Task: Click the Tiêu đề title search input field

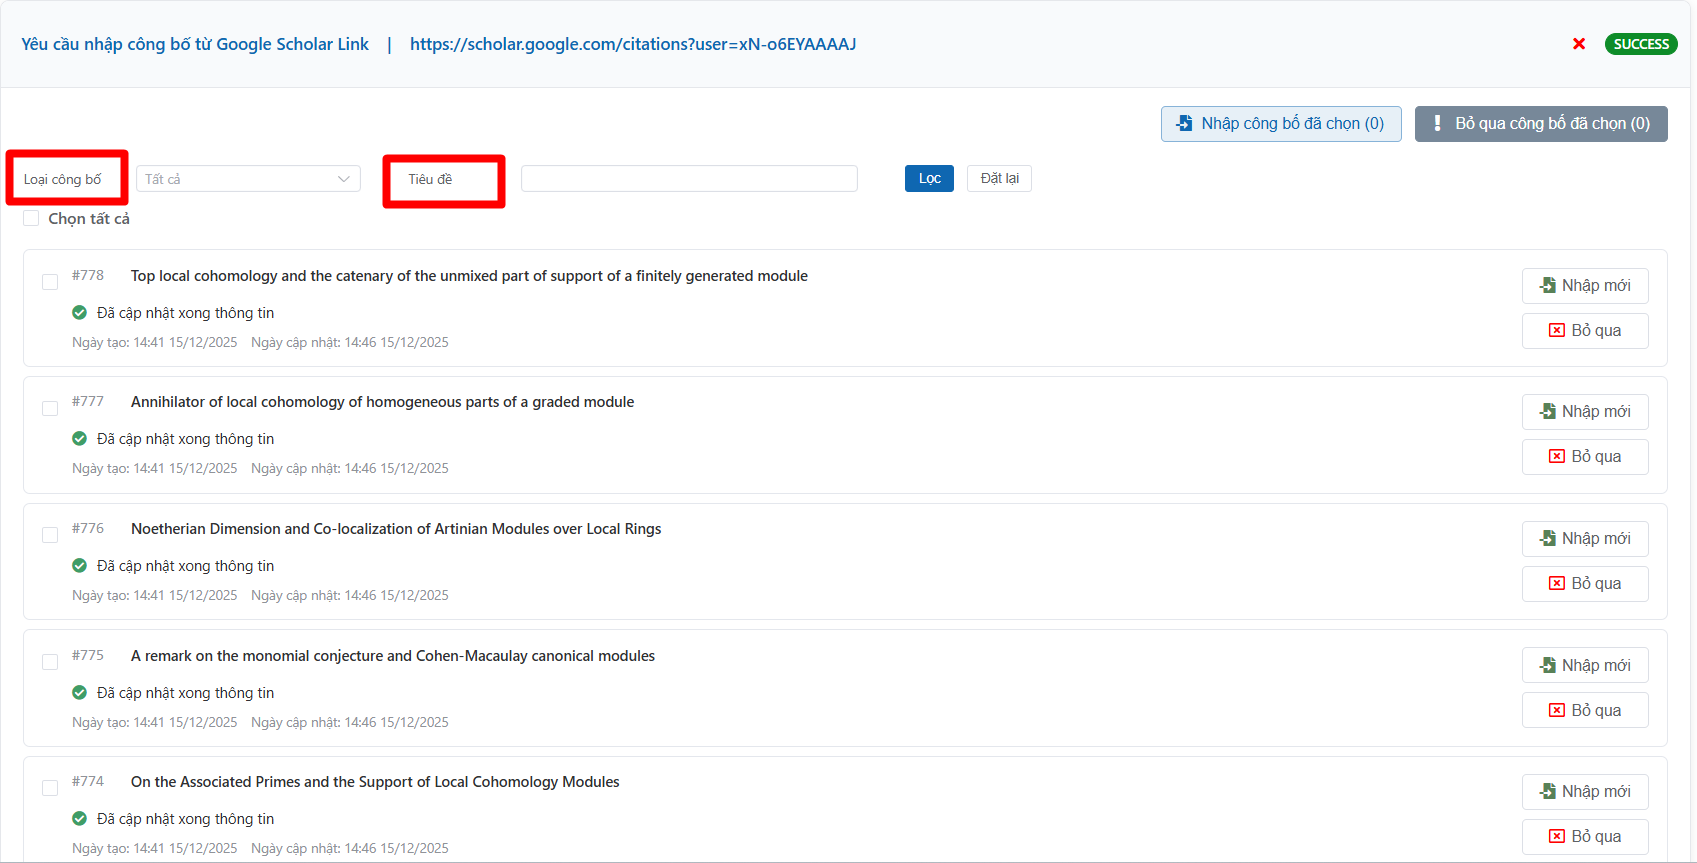Action: (x=689, y=179)
